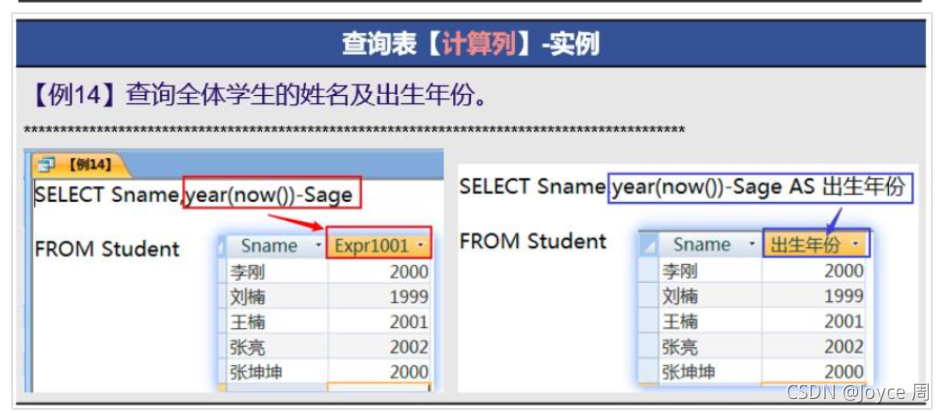The width and height of the screenshot is (944, 413).
Task: Click the 刘楠 cell in the Expr1001 table
Action: [277, 297]
